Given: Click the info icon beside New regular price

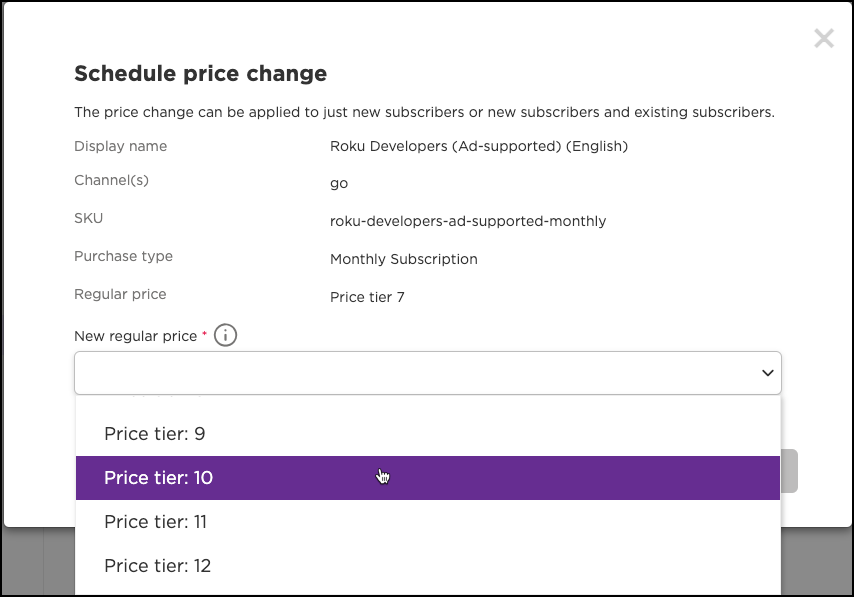Looking at the screenshot, I should click(225, 336).
